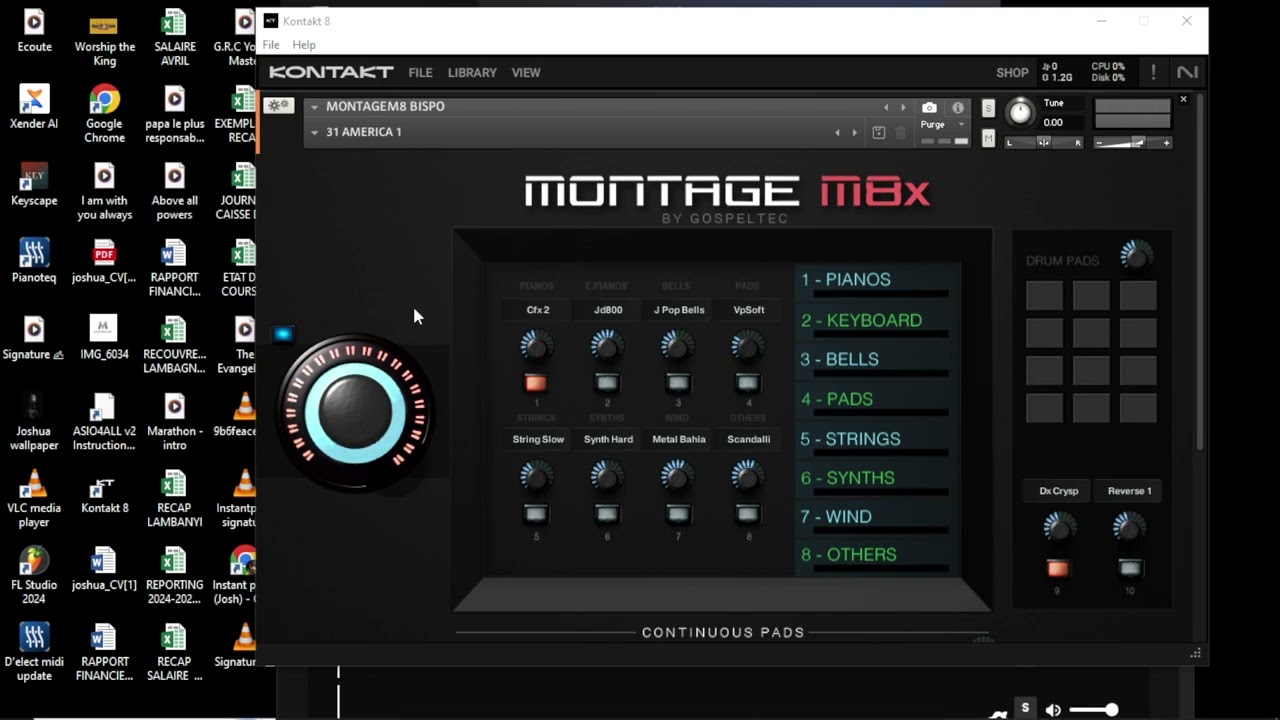The image size is (1280, 720).
Task: Go to previous instrument arrow for MONTAGEM8 BISPO
Action: click(x=885, y=107)
